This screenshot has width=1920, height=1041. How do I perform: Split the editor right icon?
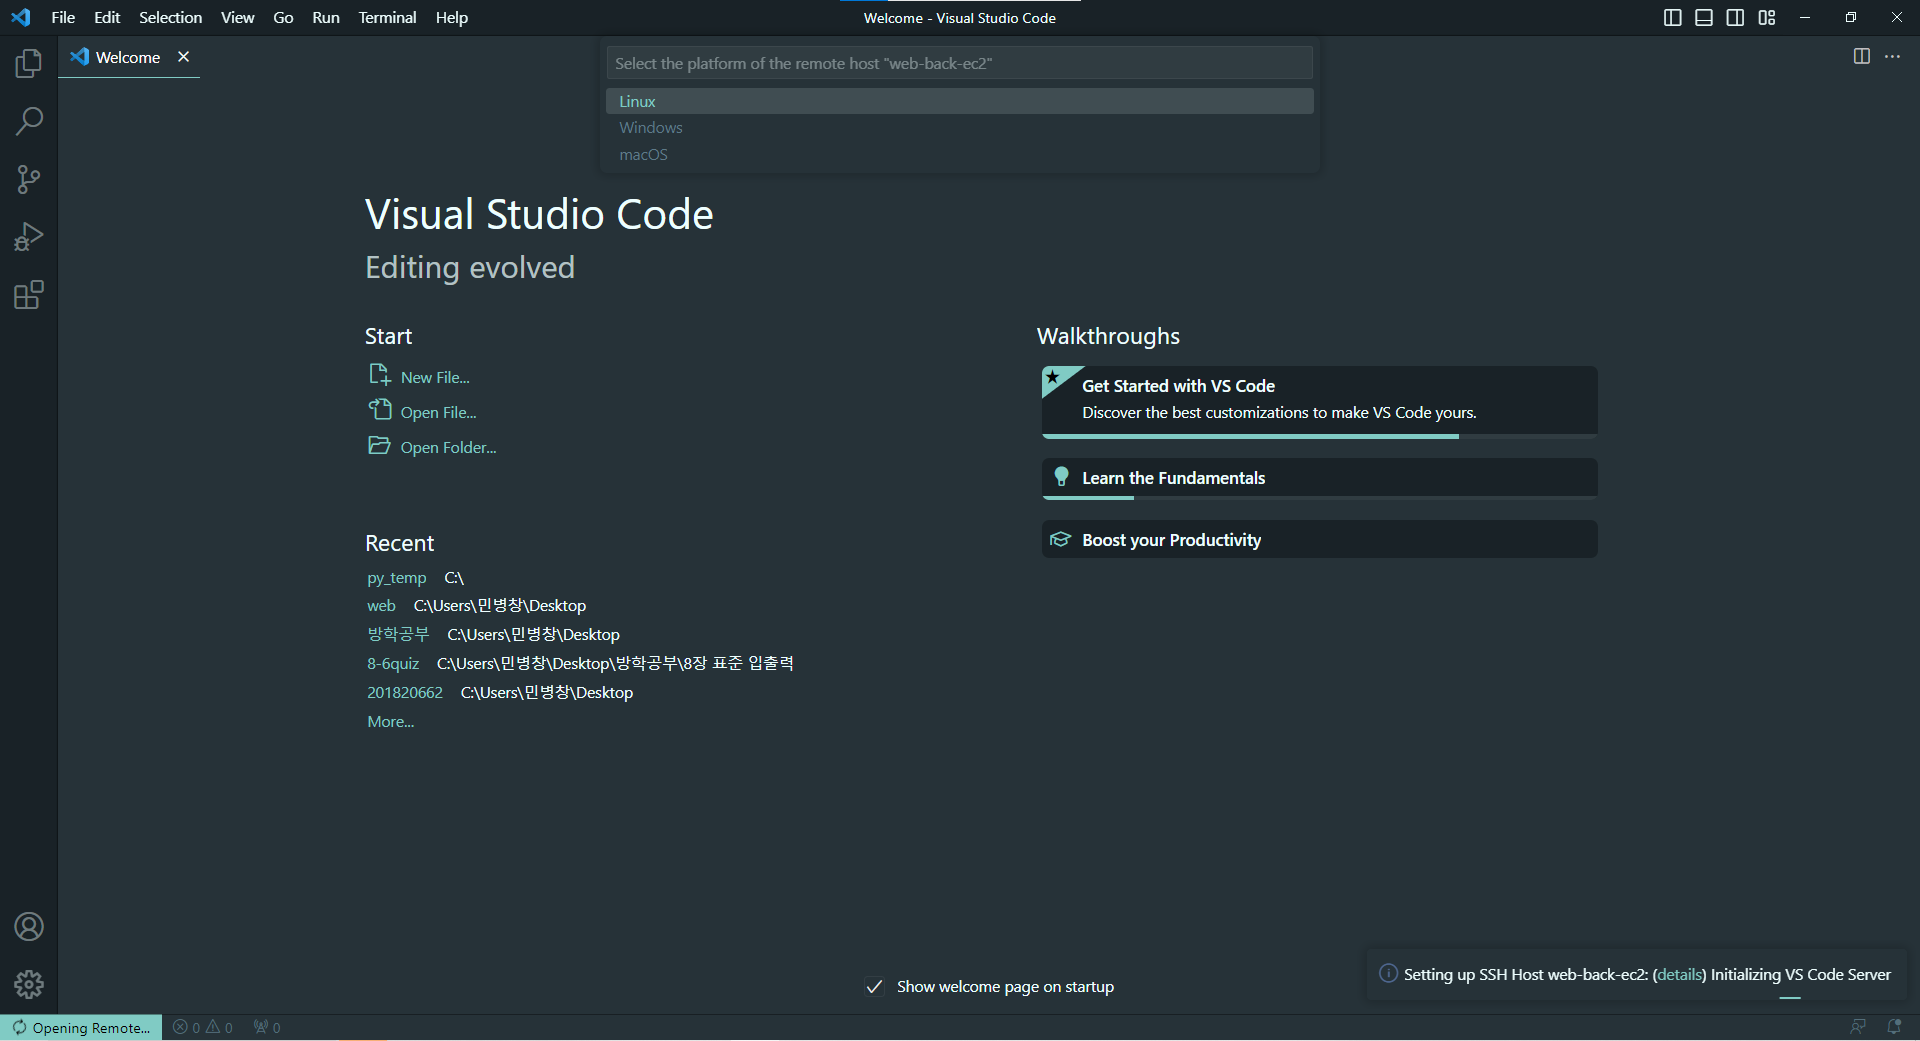click(1861, 56)
